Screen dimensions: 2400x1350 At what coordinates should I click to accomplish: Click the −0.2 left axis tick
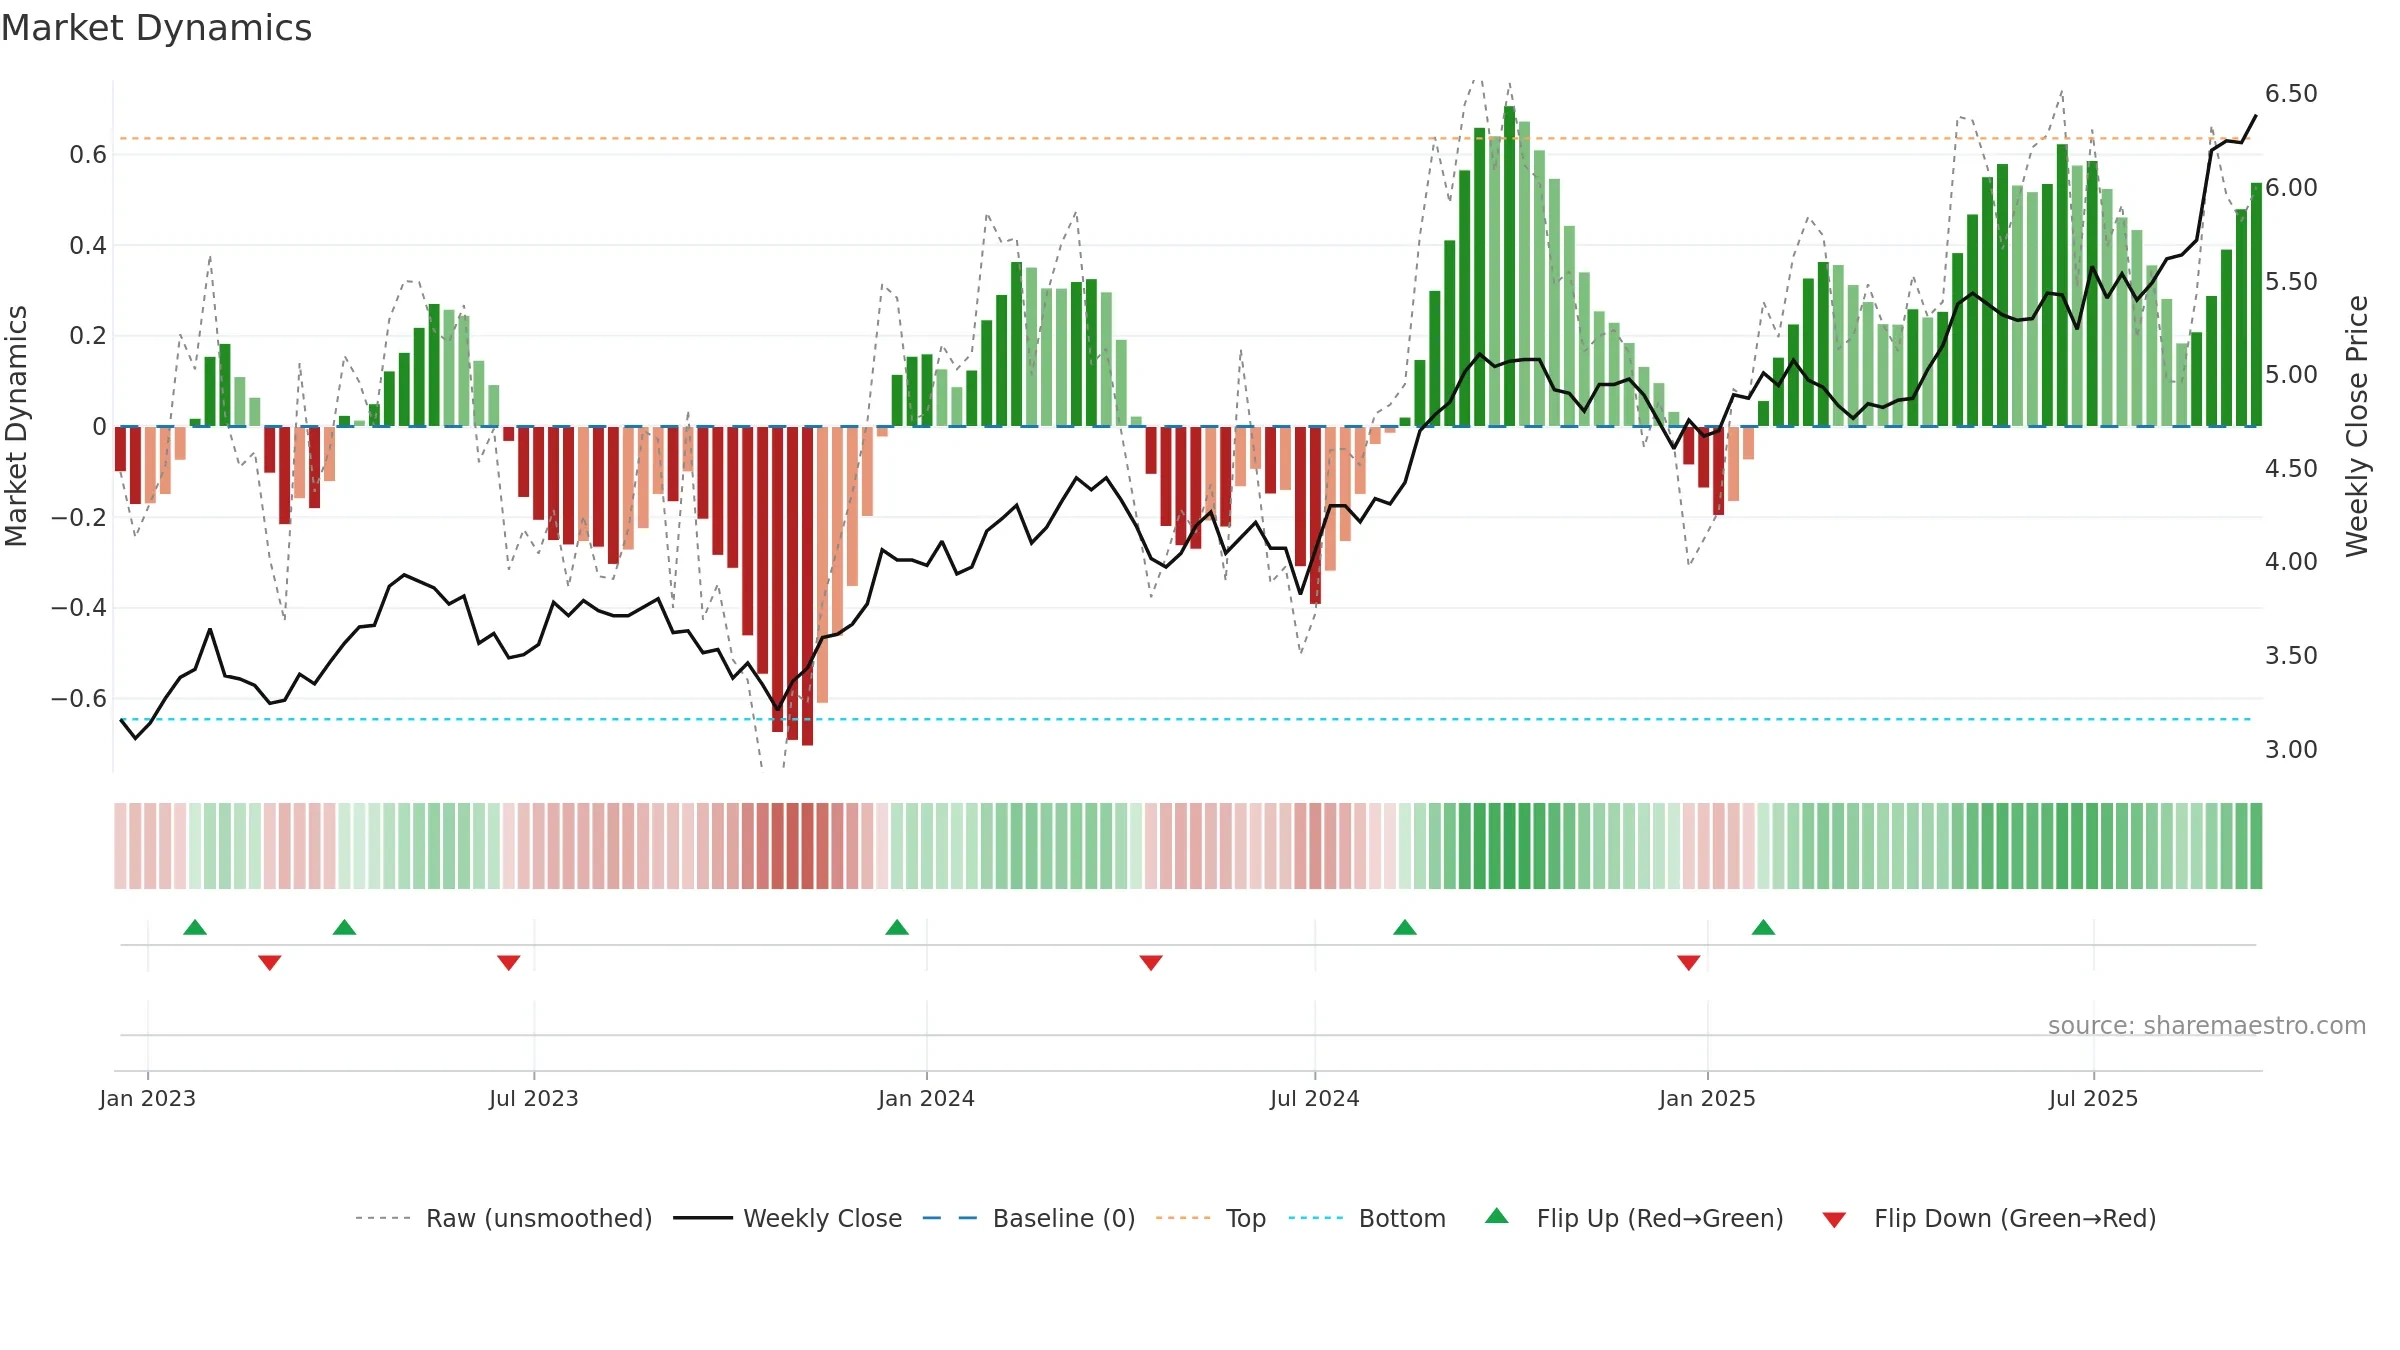[x=79, y=518]
